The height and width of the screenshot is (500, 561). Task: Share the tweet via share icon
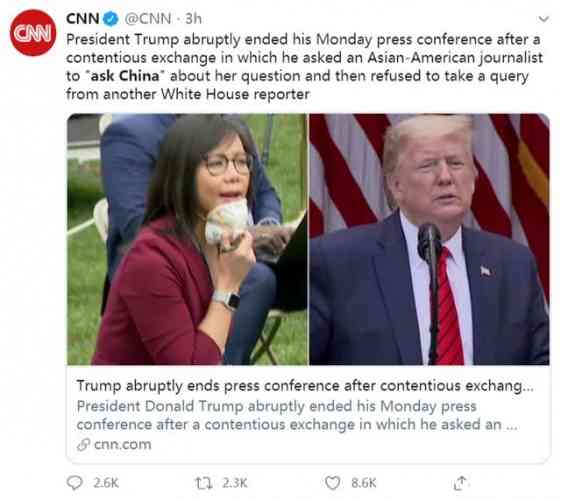(460, 483)
